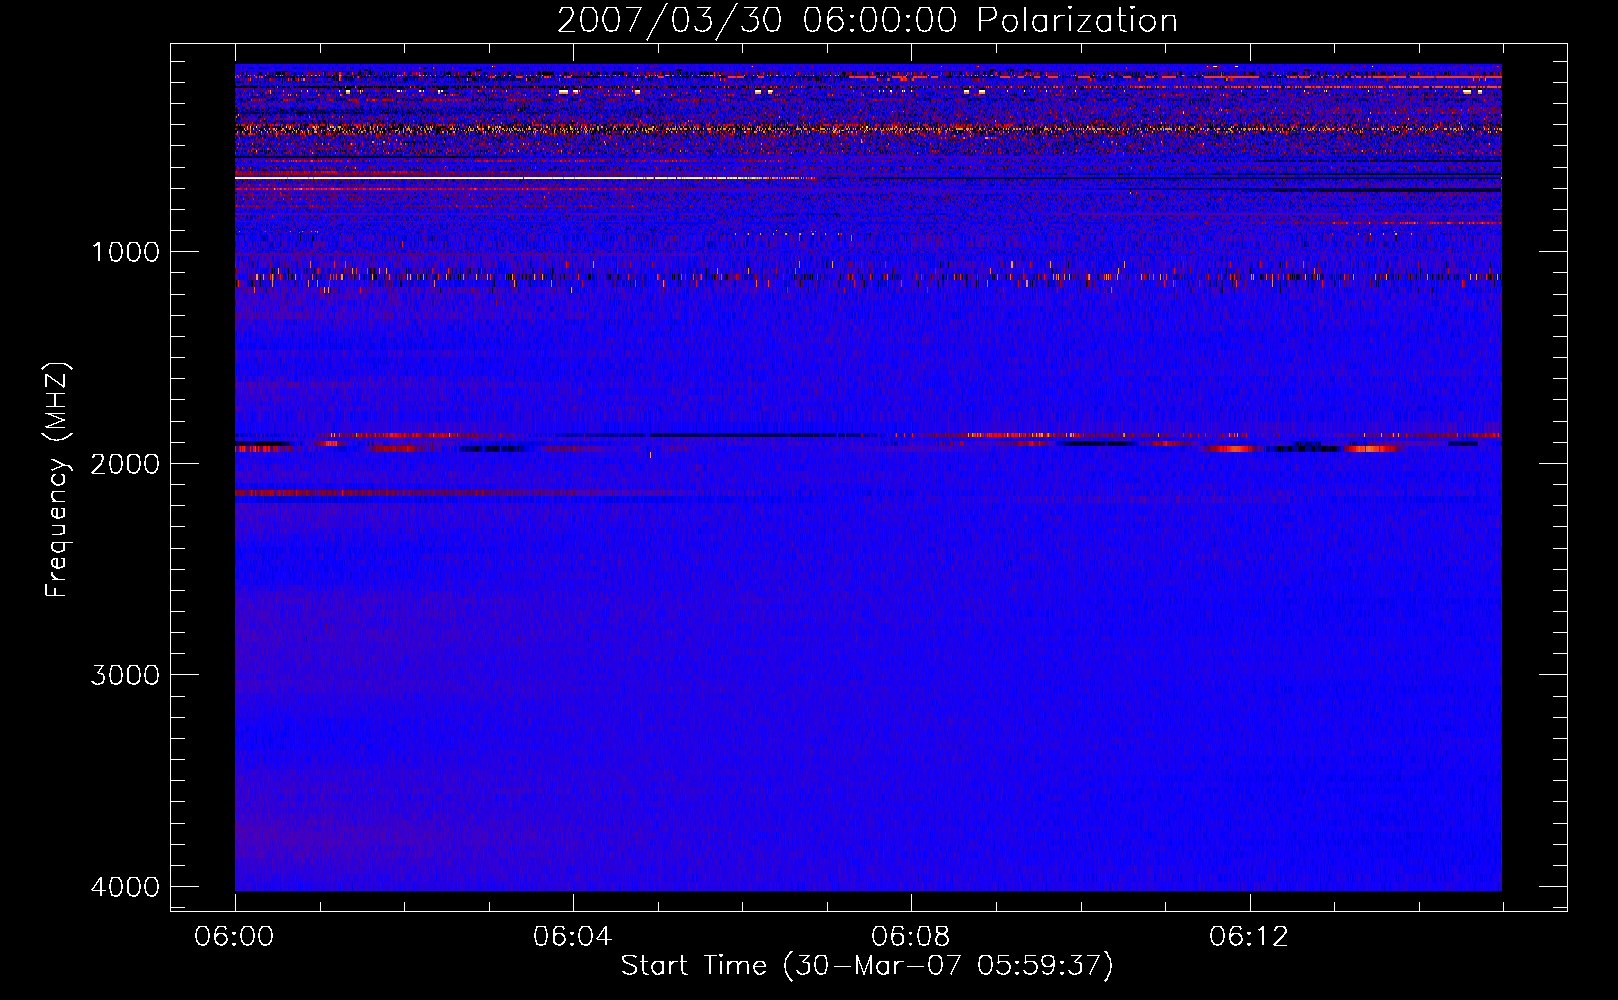Click the 2000 frequency tick label
The image size is (1618, 1000).
pos(125,463)
